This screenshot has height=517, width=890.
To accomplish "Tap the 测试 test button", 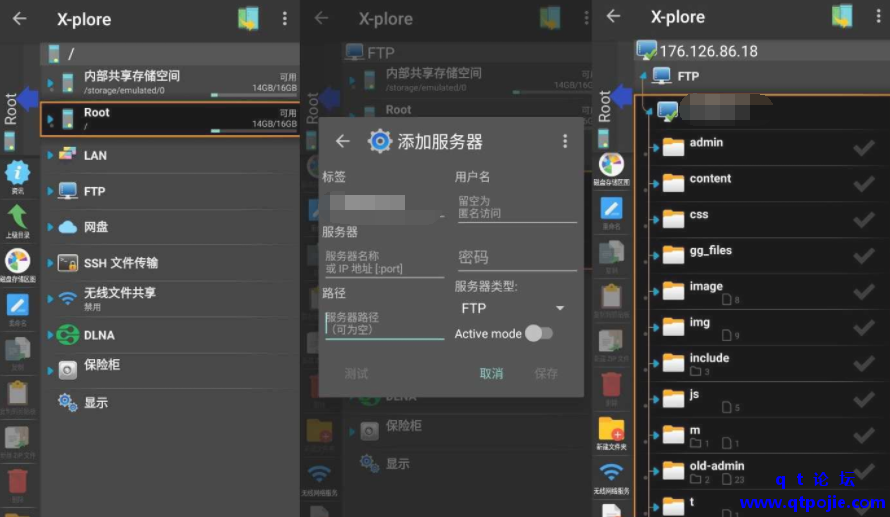I will [356, 373].
